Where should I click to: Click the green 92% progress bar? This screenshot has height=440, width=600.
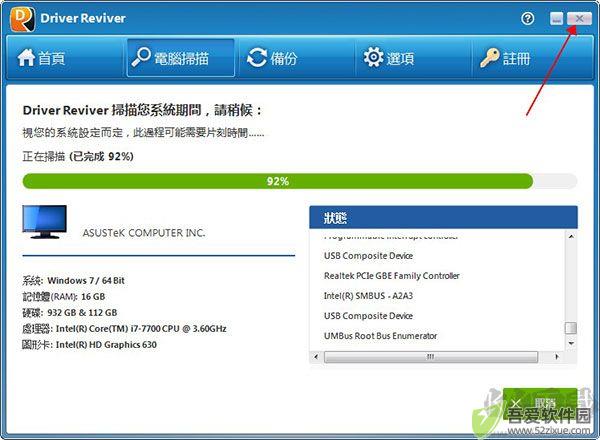pyautogui.click(x=278, y=181)
